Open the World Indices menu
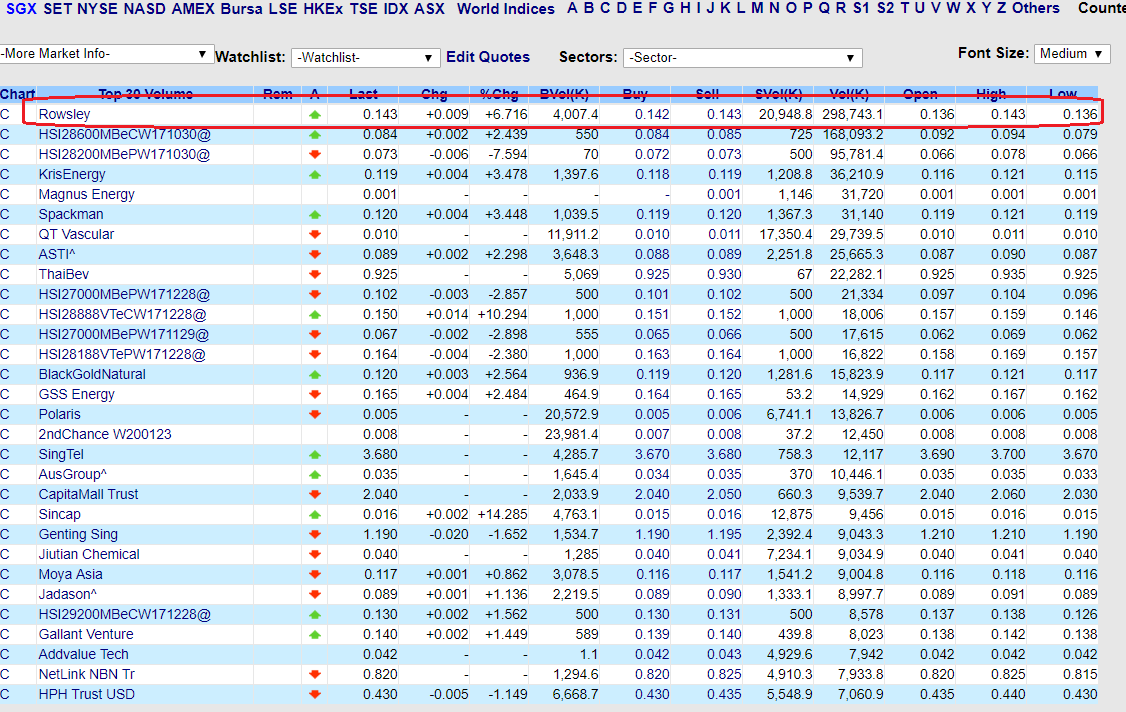The image size is (1126, 712). coord(506,8)
